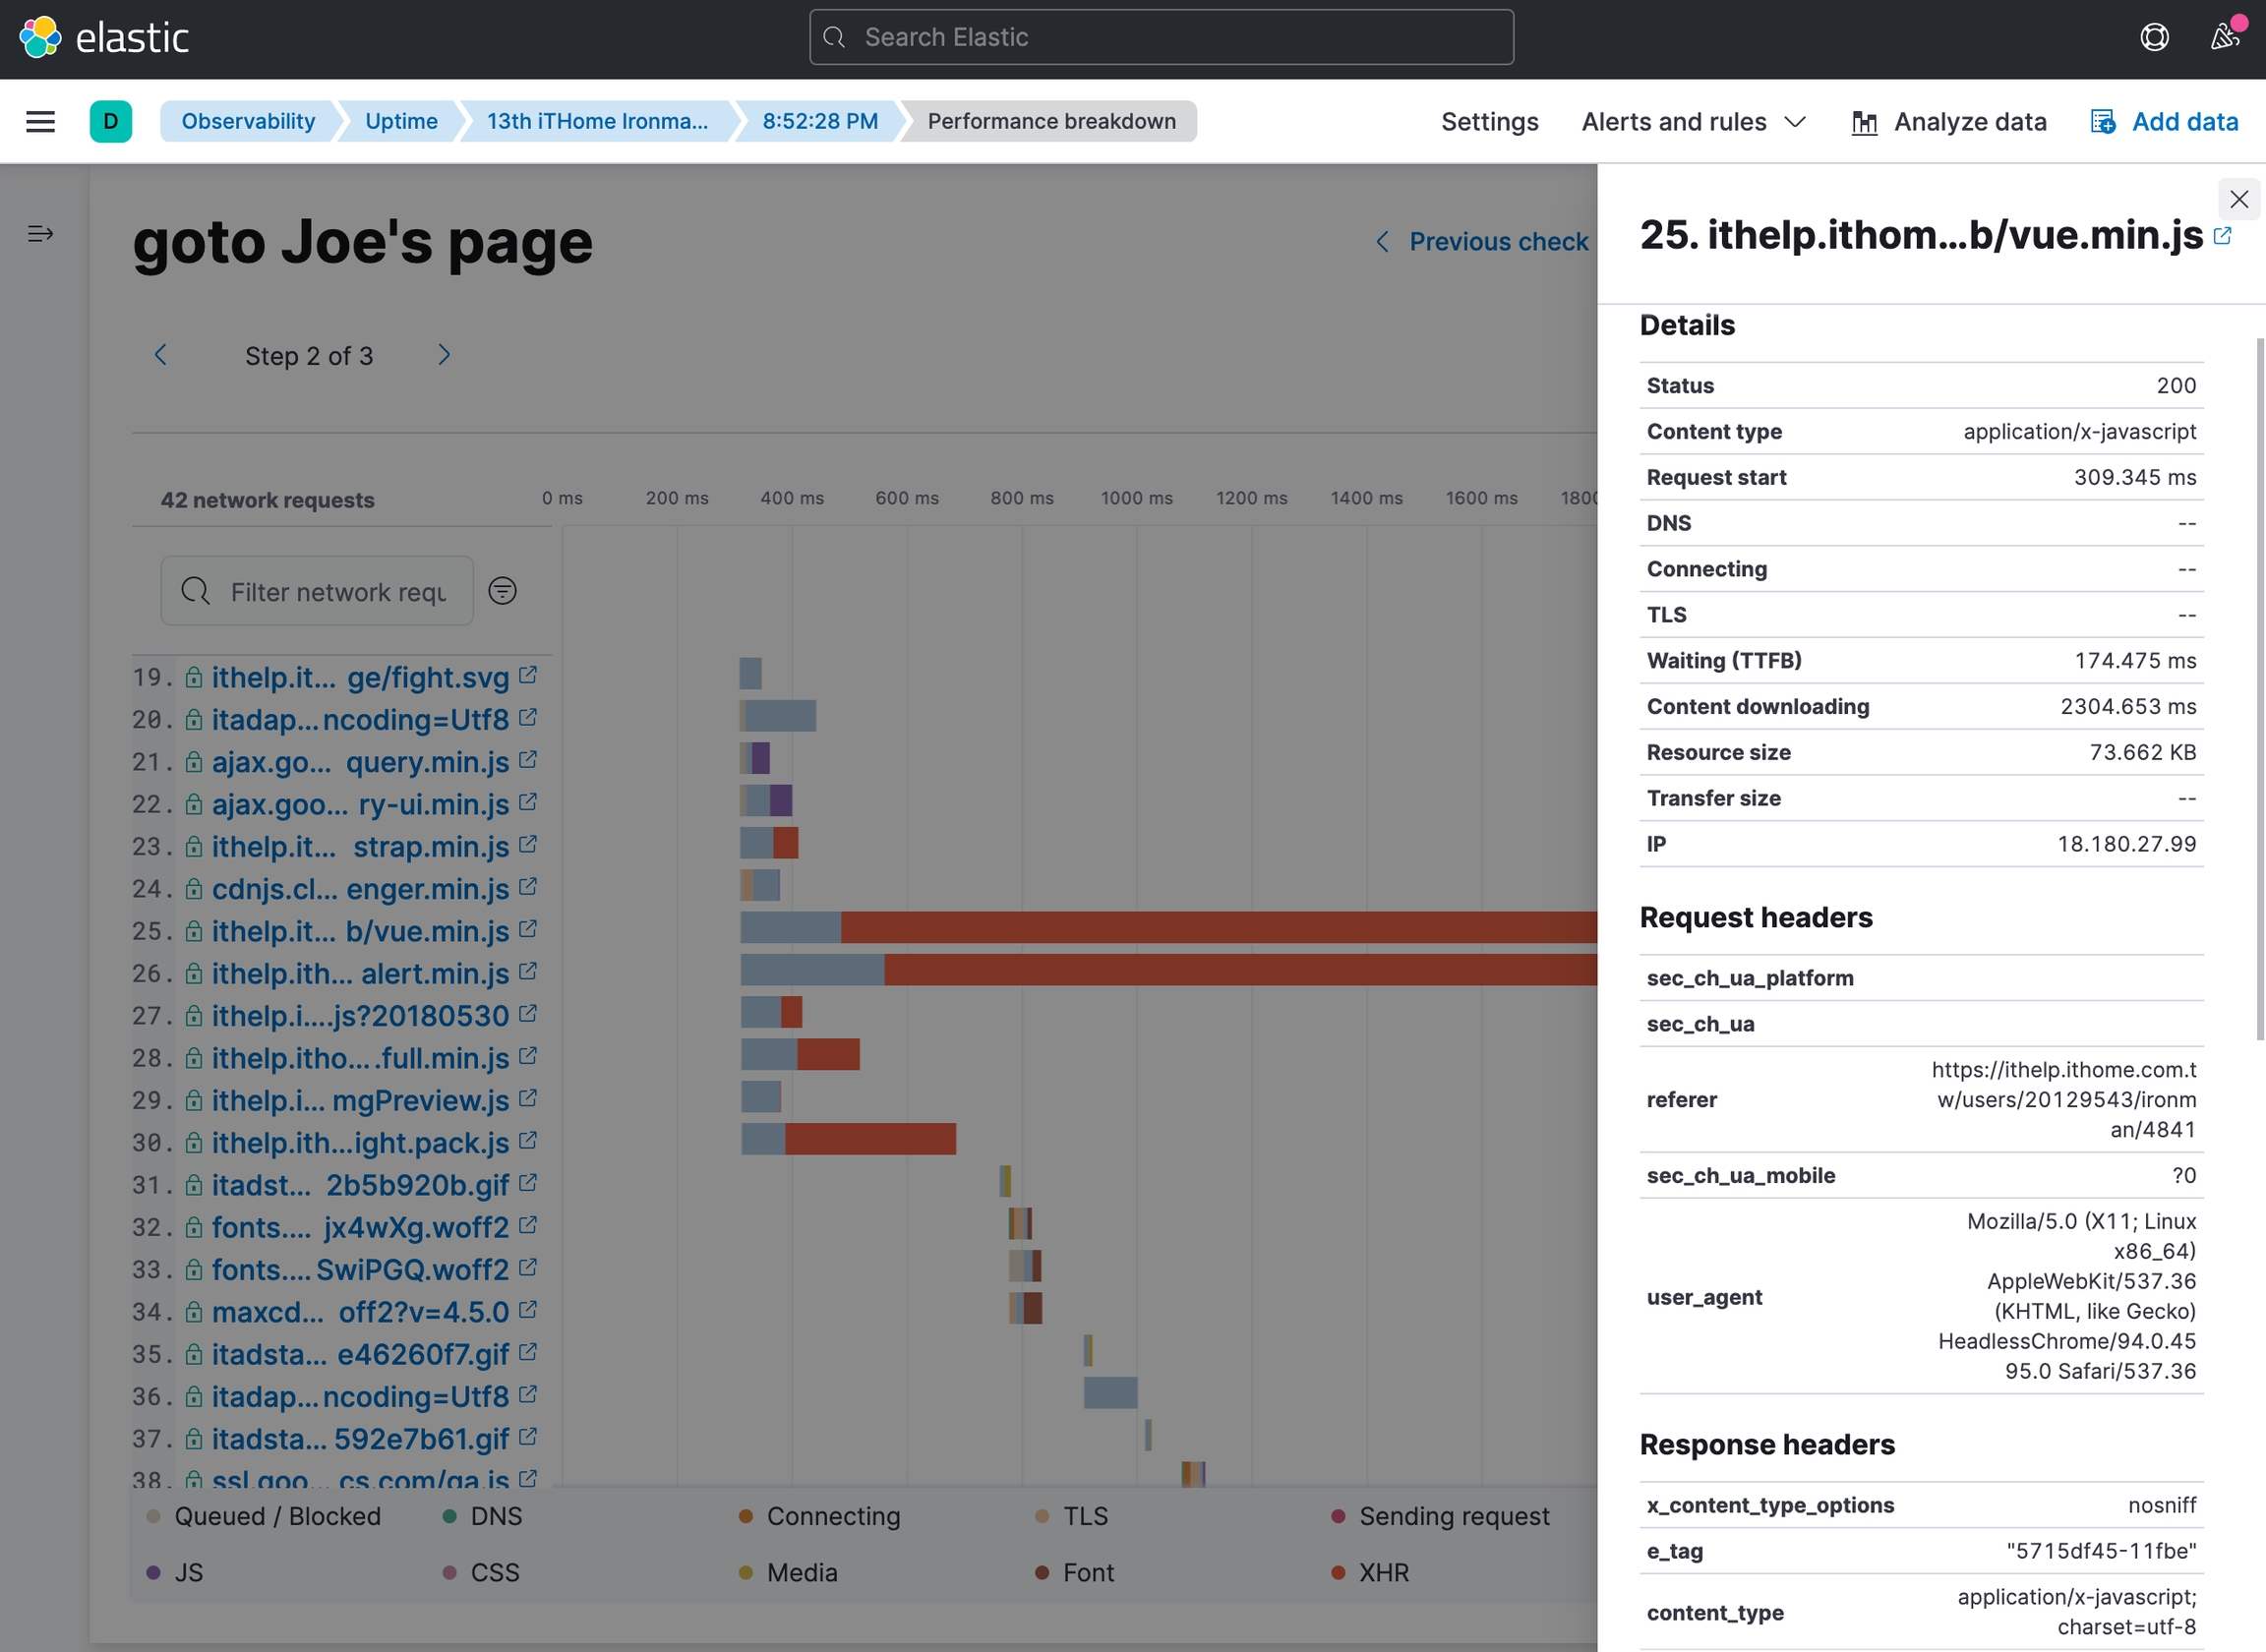The width and height of the screenshot is (2266, 1652).
Task: Click the Performance breakdown breadcrumb
Action: coord(1051,121)
